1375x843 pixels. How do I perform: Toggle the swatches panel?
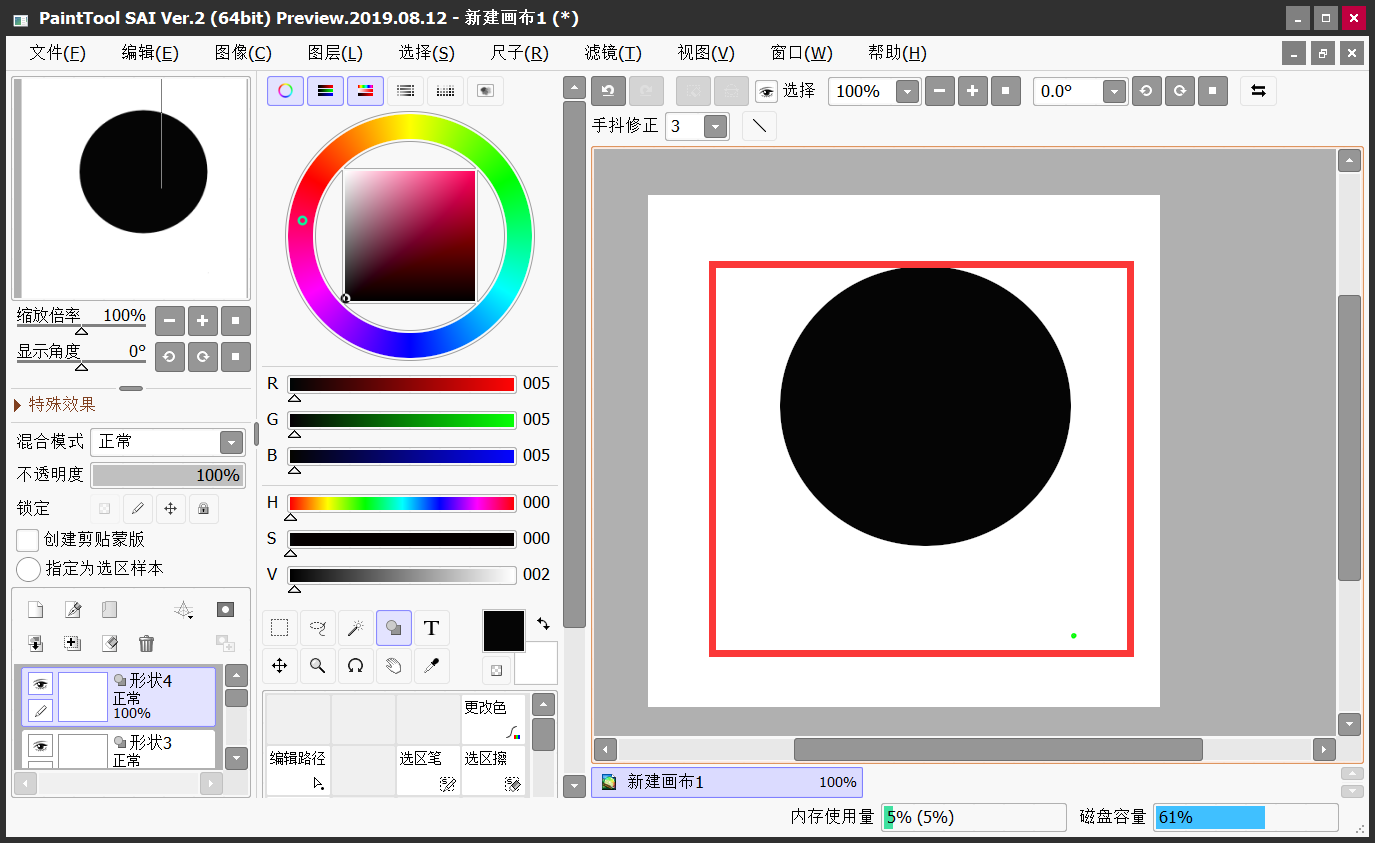tap(445, 91)
